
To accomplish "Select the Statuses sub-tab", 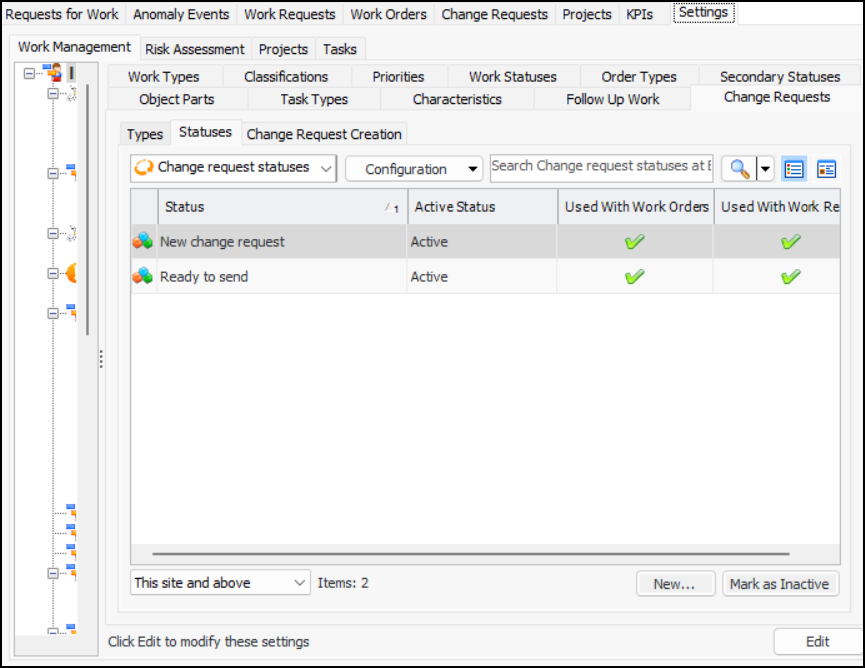I will [x=205, y=132].
